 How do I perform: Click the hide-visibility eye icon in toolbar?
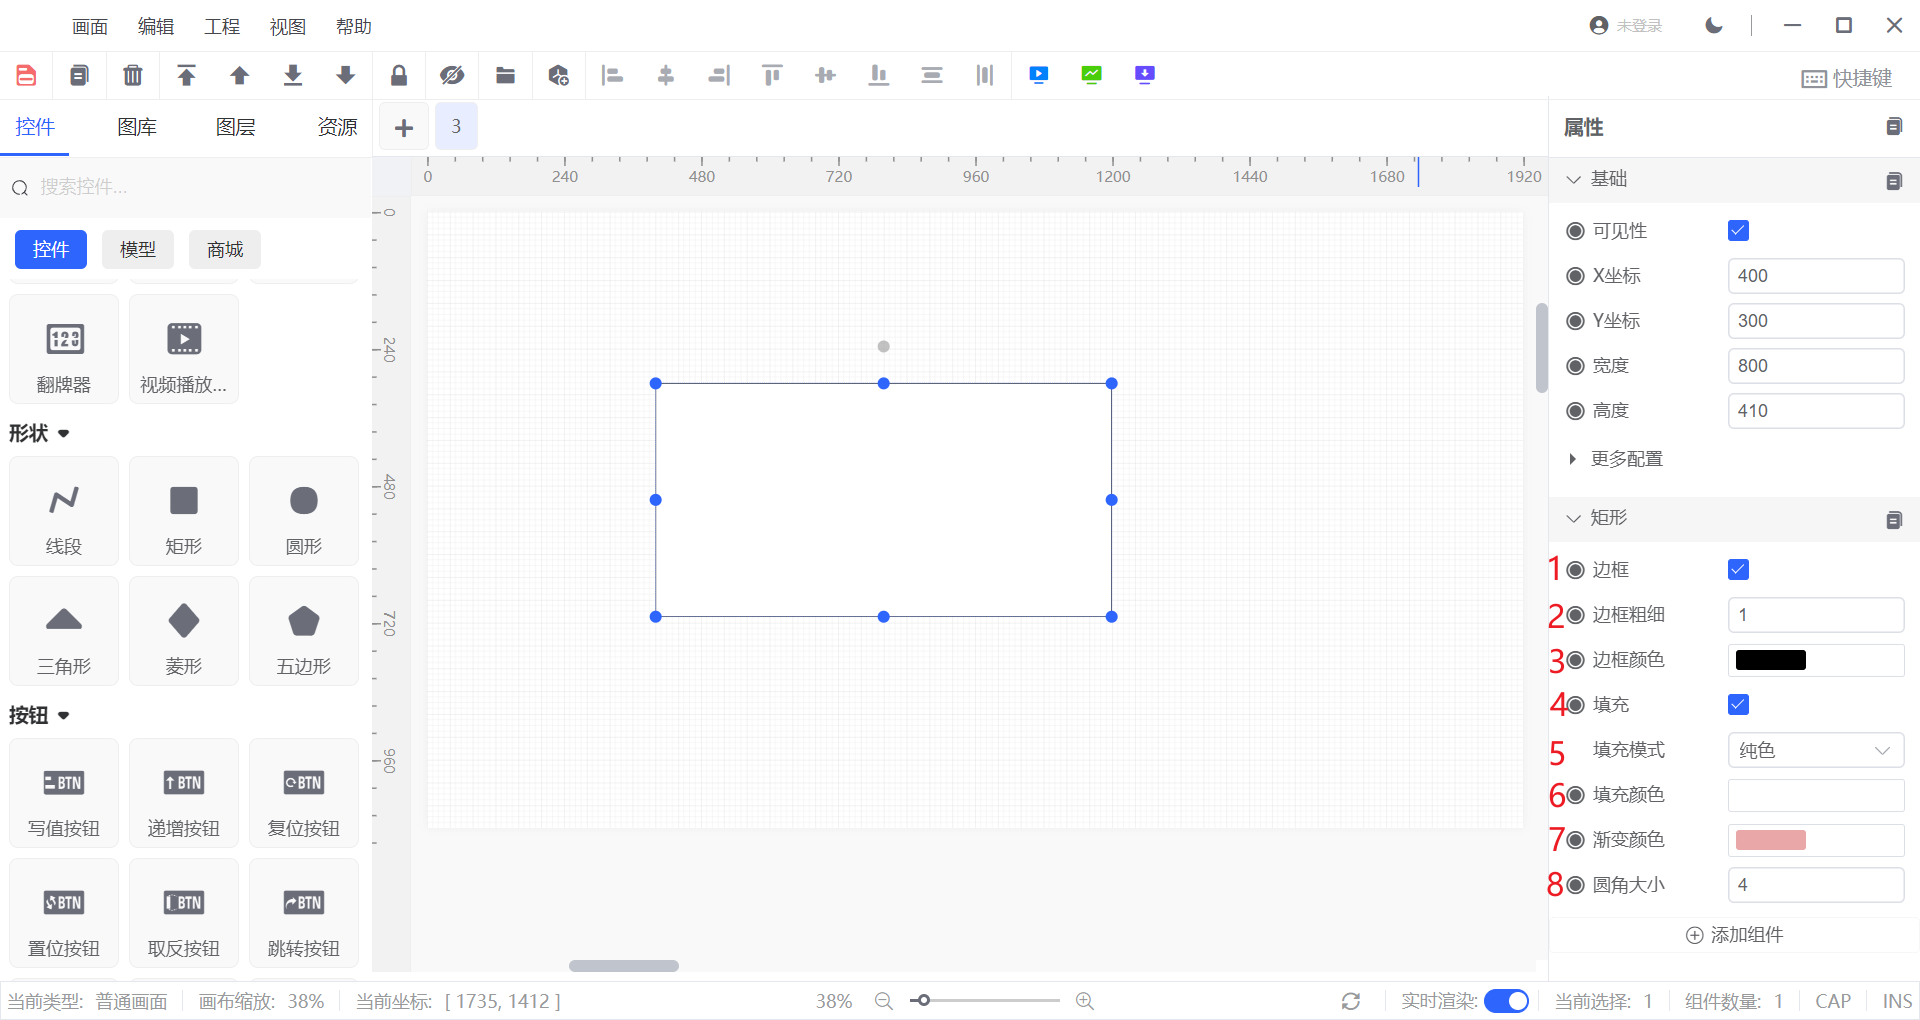[452, 75]
